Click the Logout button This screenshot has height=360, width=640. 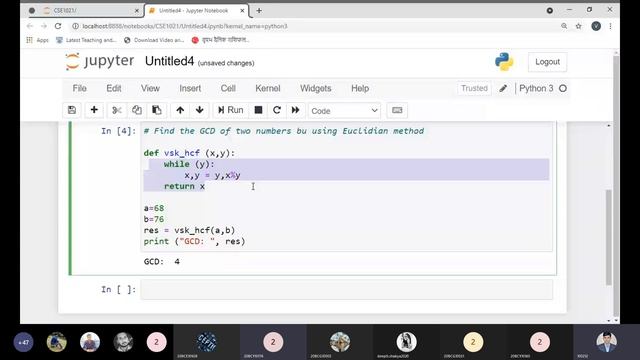547,62
